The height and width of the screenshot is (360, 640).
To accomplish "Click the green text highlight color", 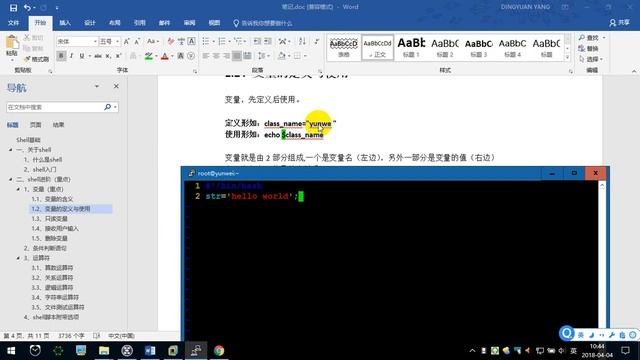I will [149, 56].
